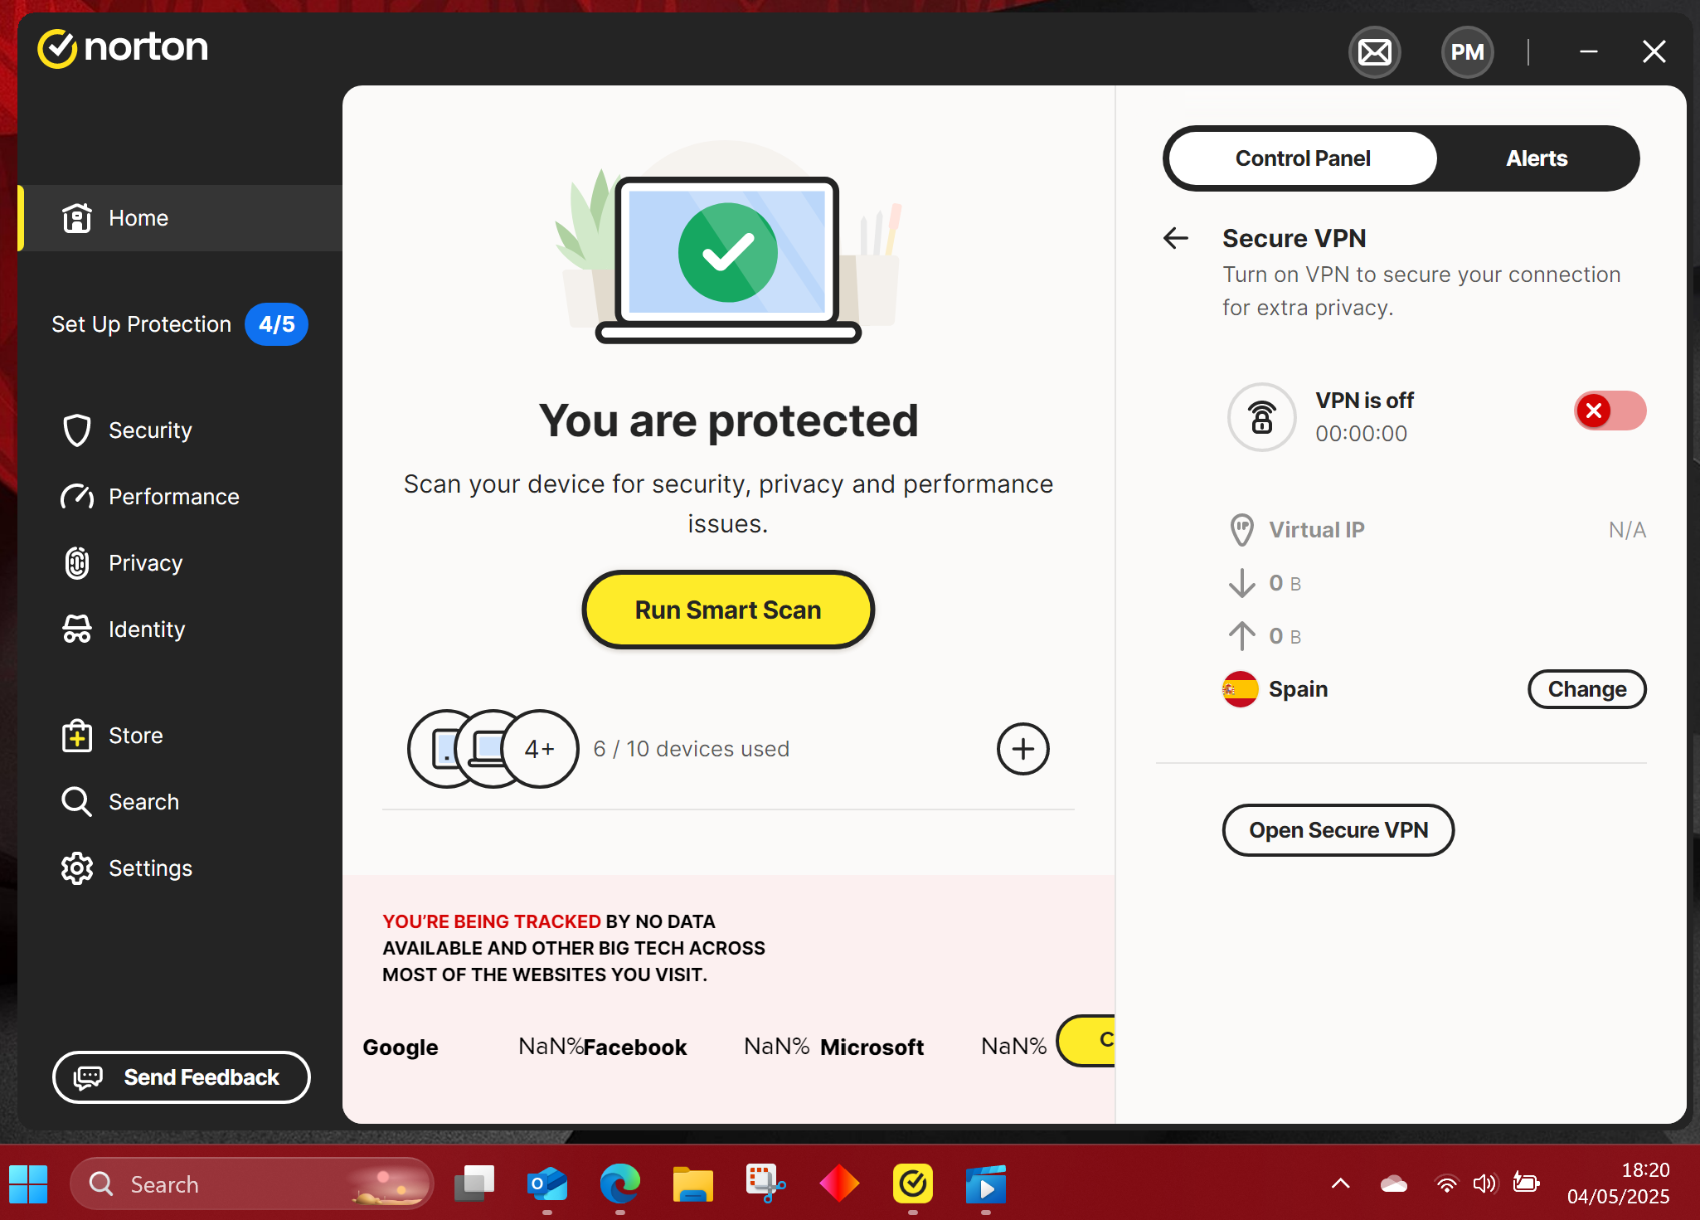Open Task View on taskbar

point(474,1184)
